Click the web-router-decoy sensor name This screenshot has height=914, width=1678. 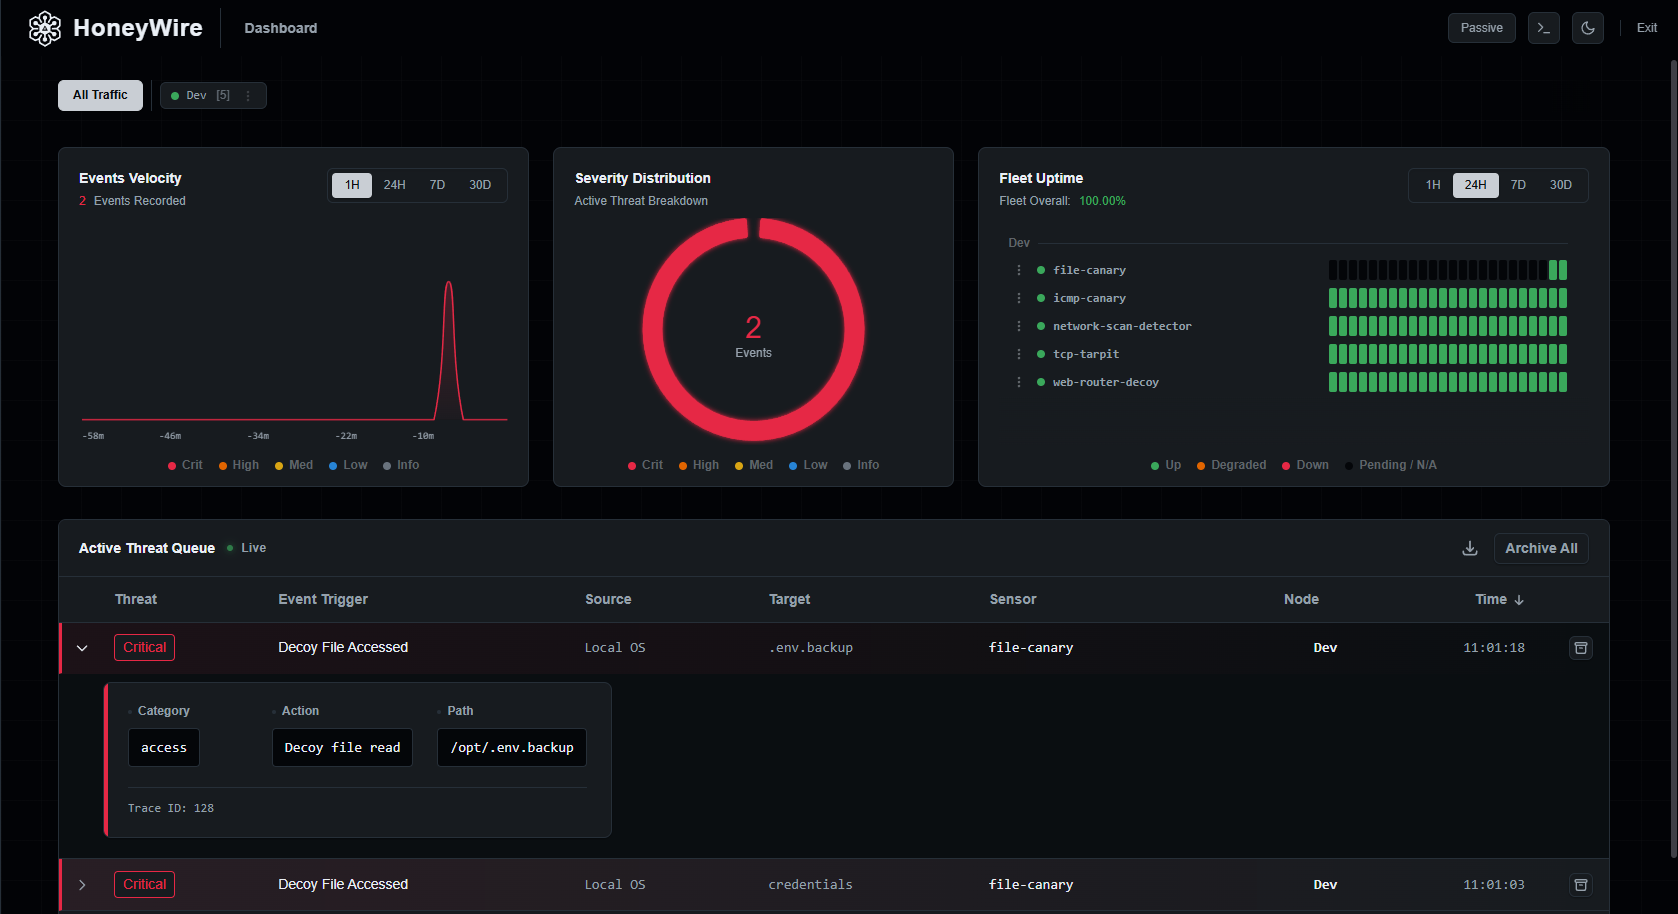tap(1106, 382)
